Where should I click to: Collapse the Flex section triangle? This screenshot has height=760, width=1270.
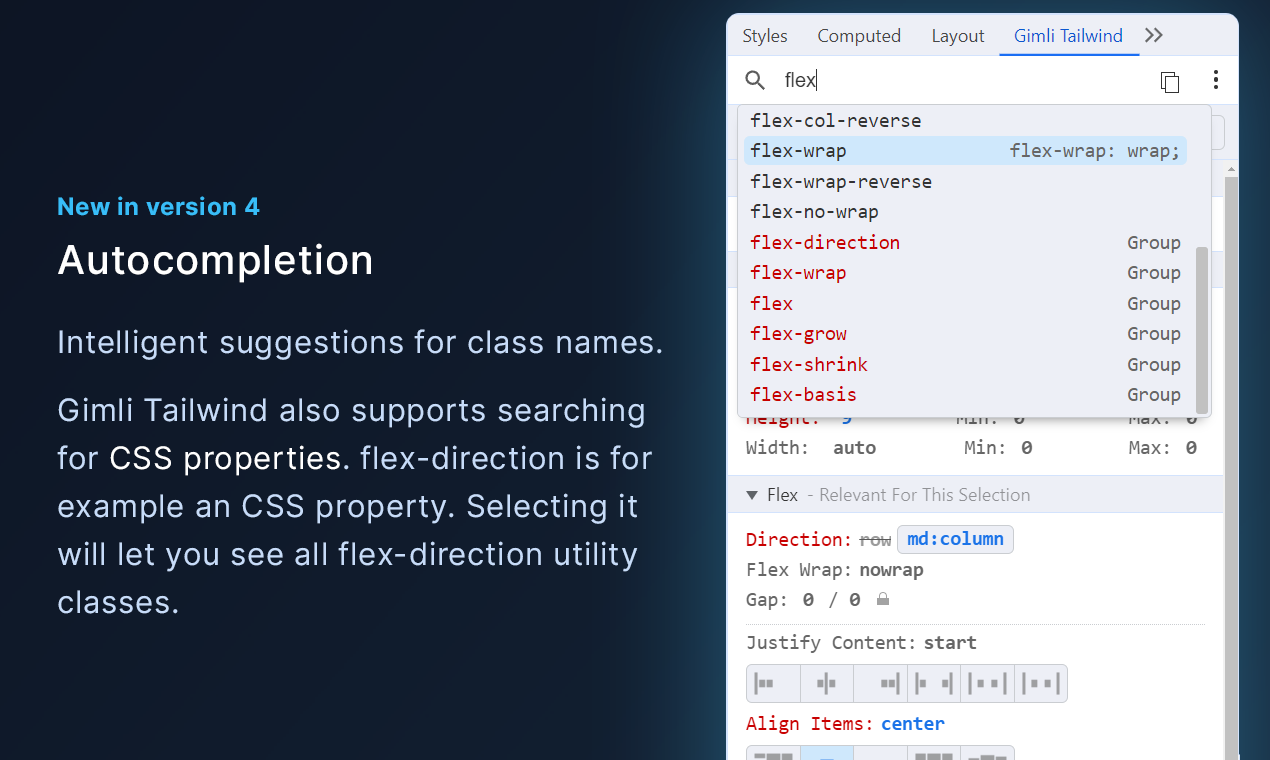click(x=752, y=495)
